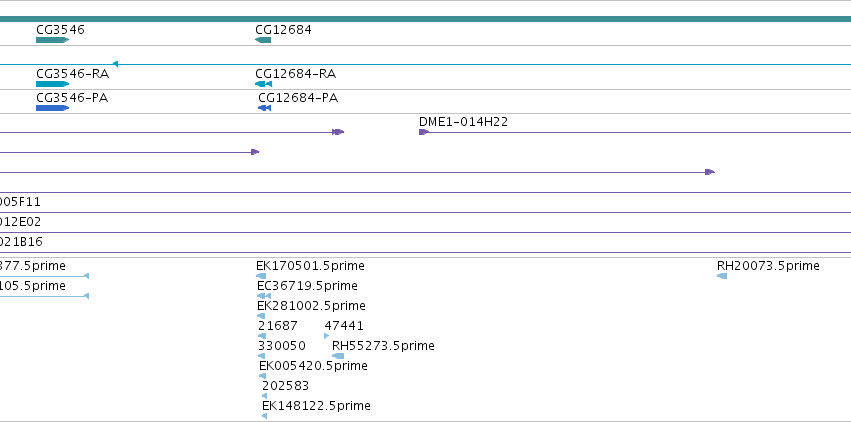This screenshot has height=422, width=851.
Task: Click the EK170501.5prime EST arrow
Action: click(261, 276)
